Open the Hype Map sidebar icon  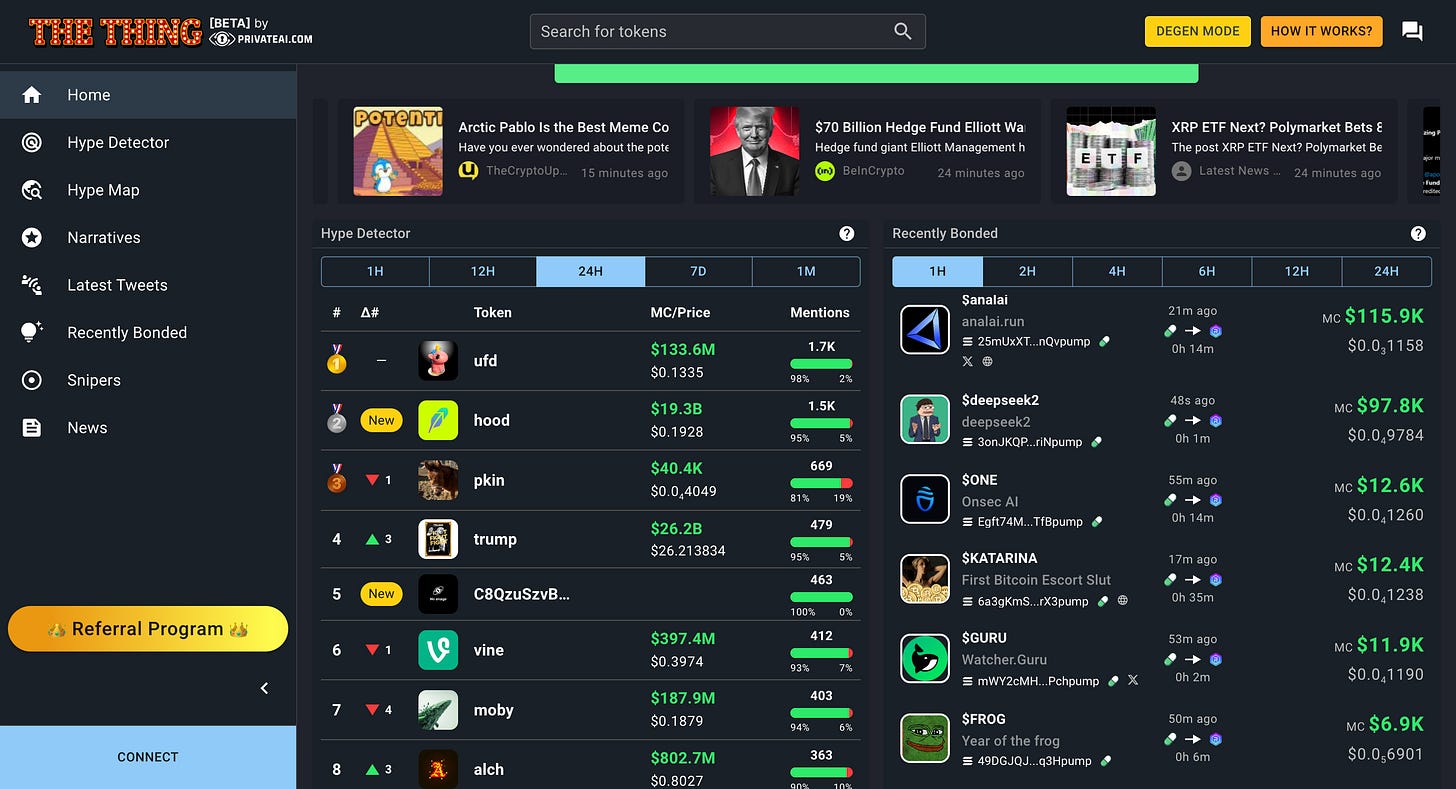point(32,190)
